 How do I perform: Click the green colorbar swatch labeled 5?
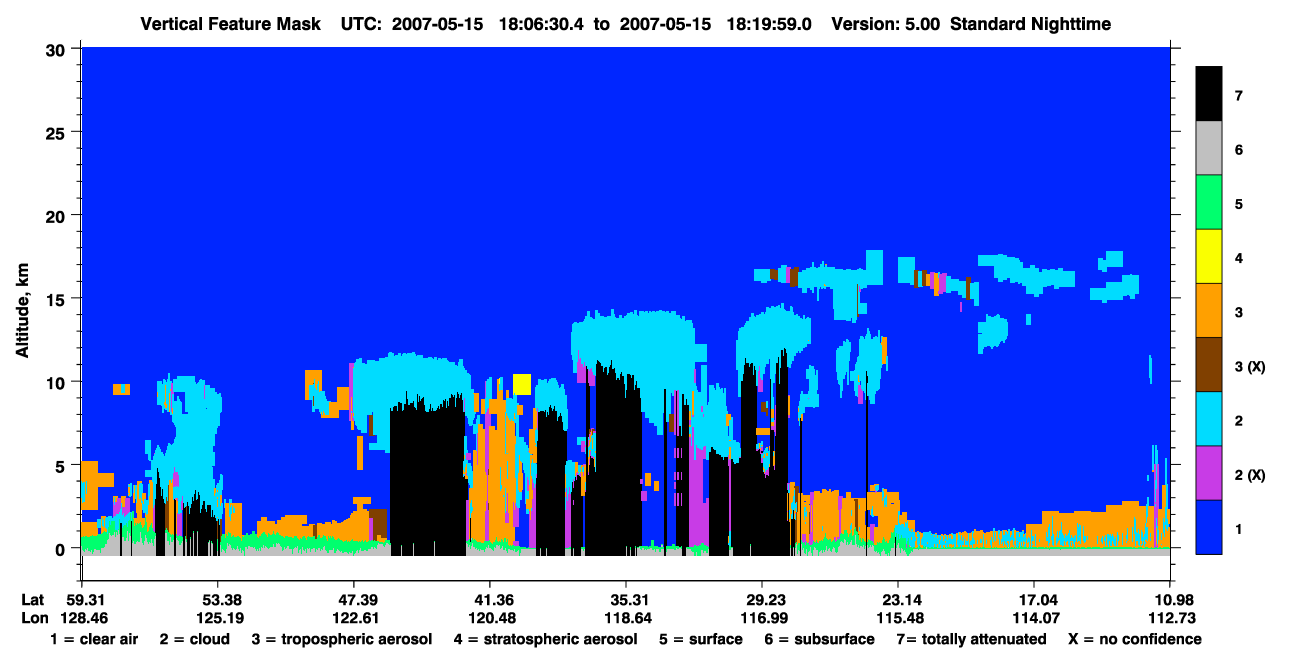[x=1209, y=203]
